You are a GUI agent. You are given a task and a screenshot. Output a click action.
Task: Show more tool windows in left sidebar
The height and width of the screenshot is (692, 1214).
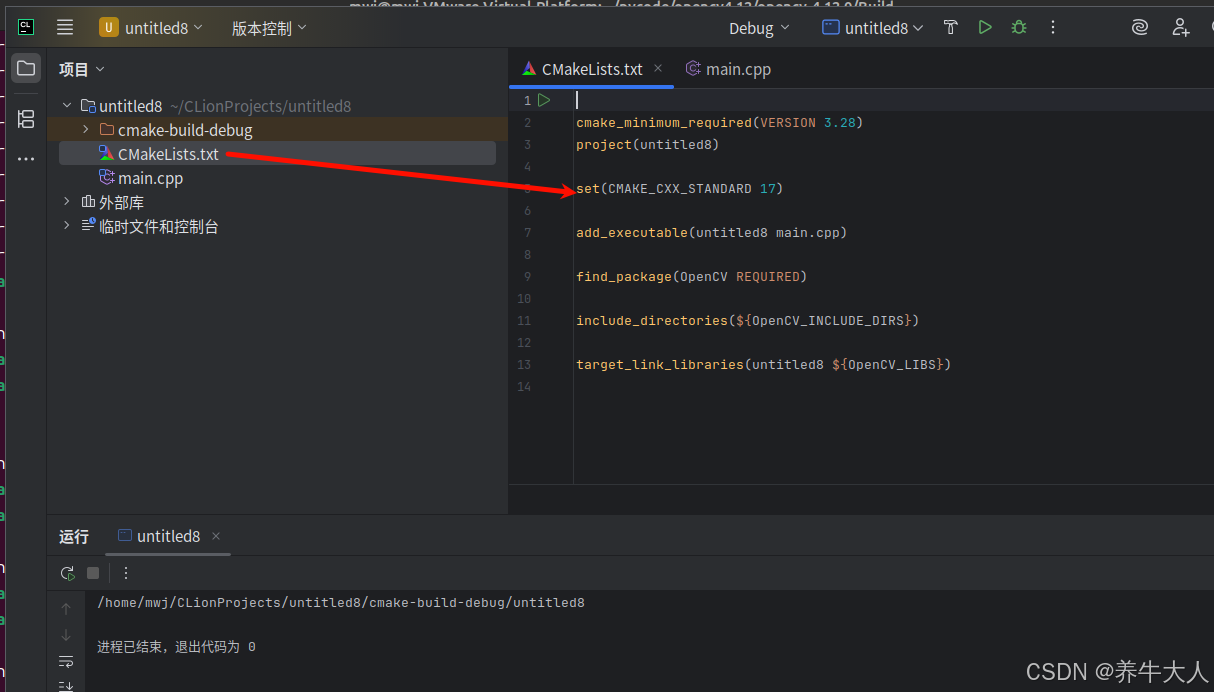[26, 159]
